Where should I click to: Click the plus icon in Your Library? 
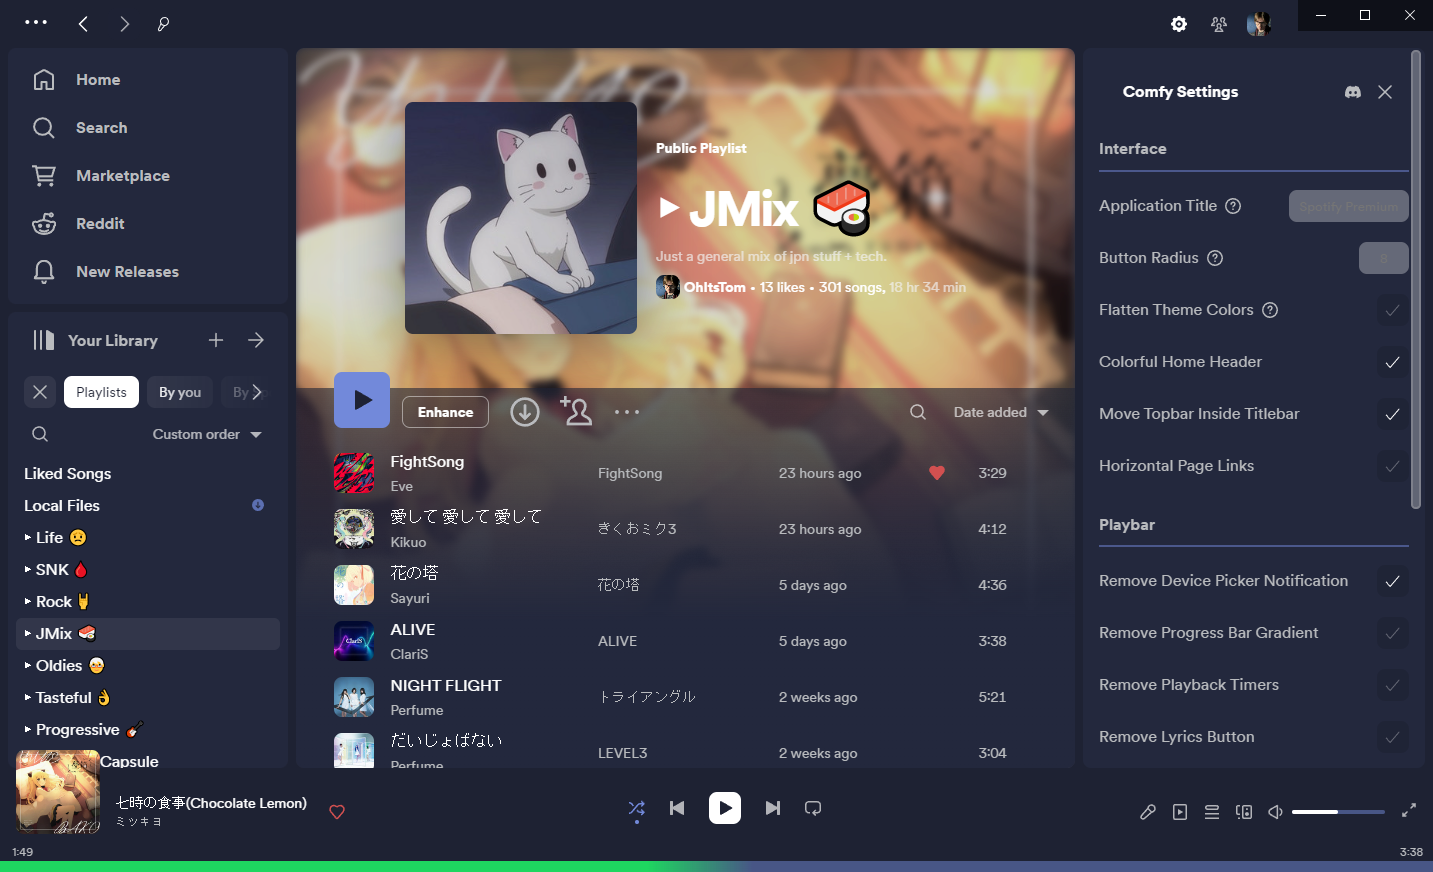[x=216, y=340]
